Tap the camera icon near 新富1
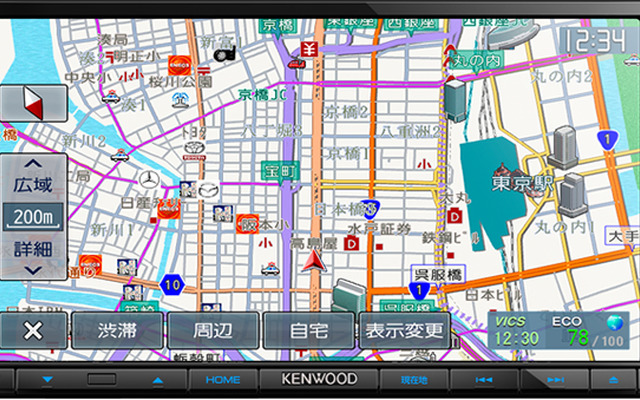This screenshot has width=640, height=400. [x=225, y=53]
